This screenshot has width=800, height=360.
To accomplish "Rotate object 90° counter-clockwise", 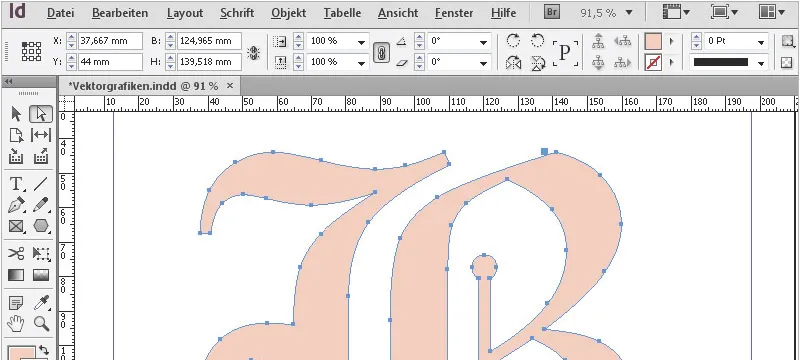I will point(538,41).
